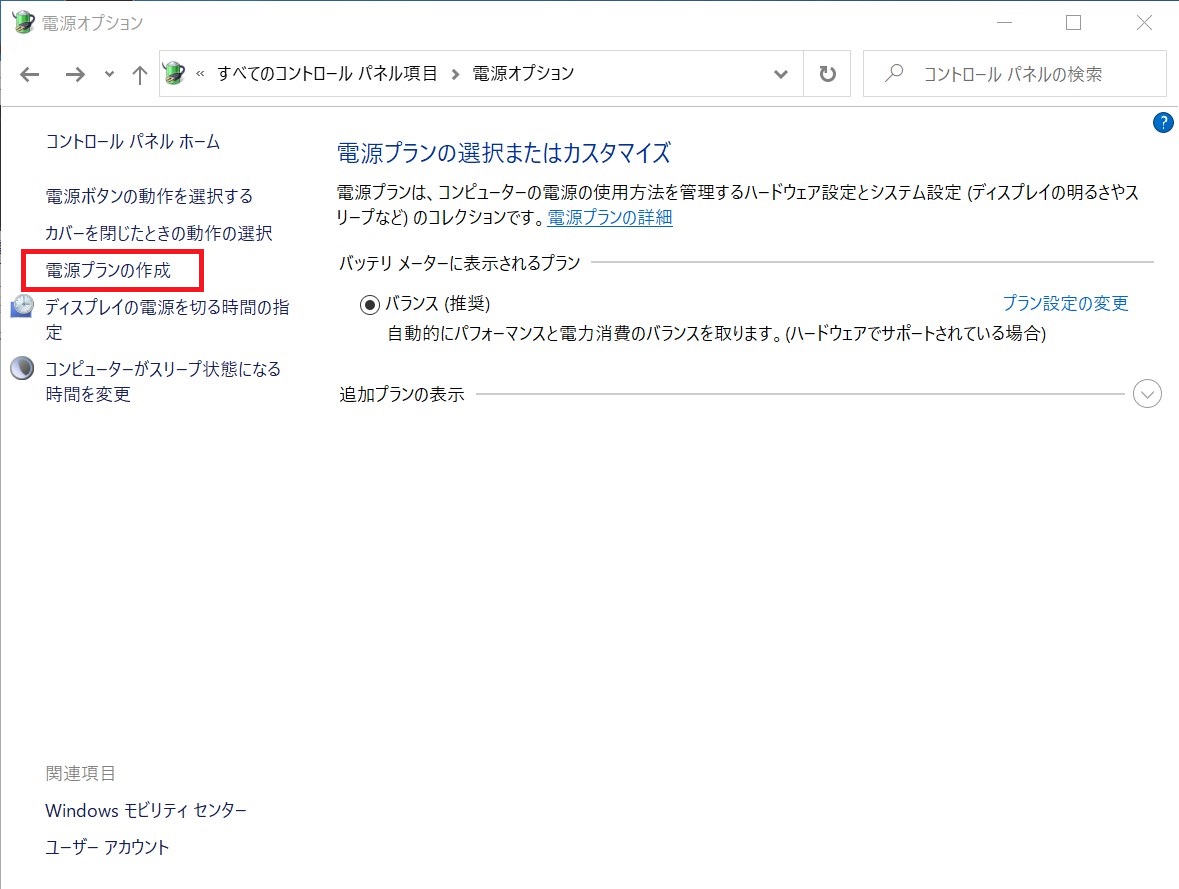The height and width of the screenshot is (889, 1179).
Task: Click the display power timeout clock icon
Action: tap(22, 305)
